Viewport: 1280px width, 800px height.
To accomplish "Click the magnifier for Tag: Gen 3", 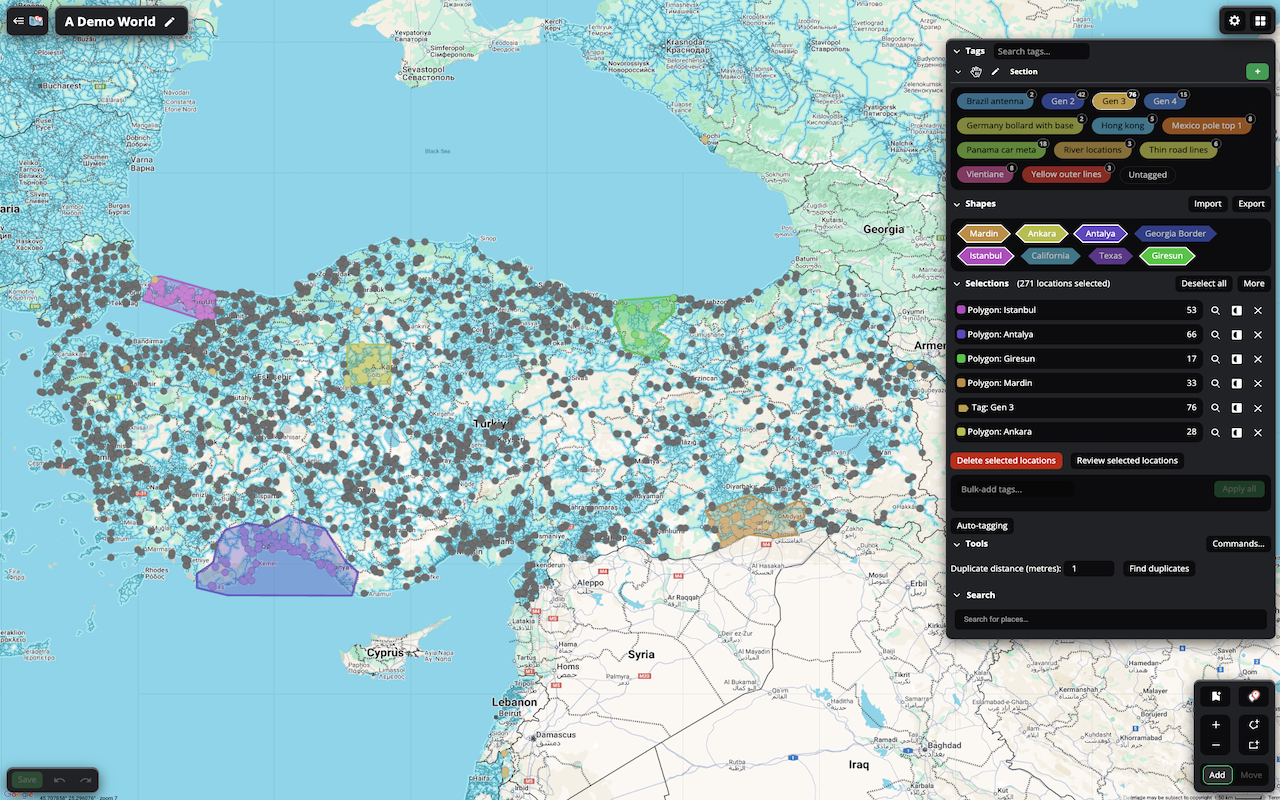I will pyautogui.click(x=1216, y=408).
